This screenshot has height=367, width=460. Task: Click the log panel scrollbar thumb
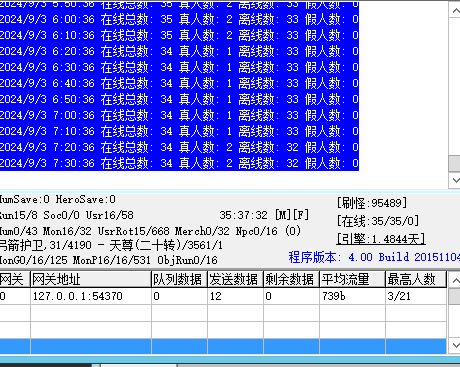pyautogui.click(x=454, y=163)
